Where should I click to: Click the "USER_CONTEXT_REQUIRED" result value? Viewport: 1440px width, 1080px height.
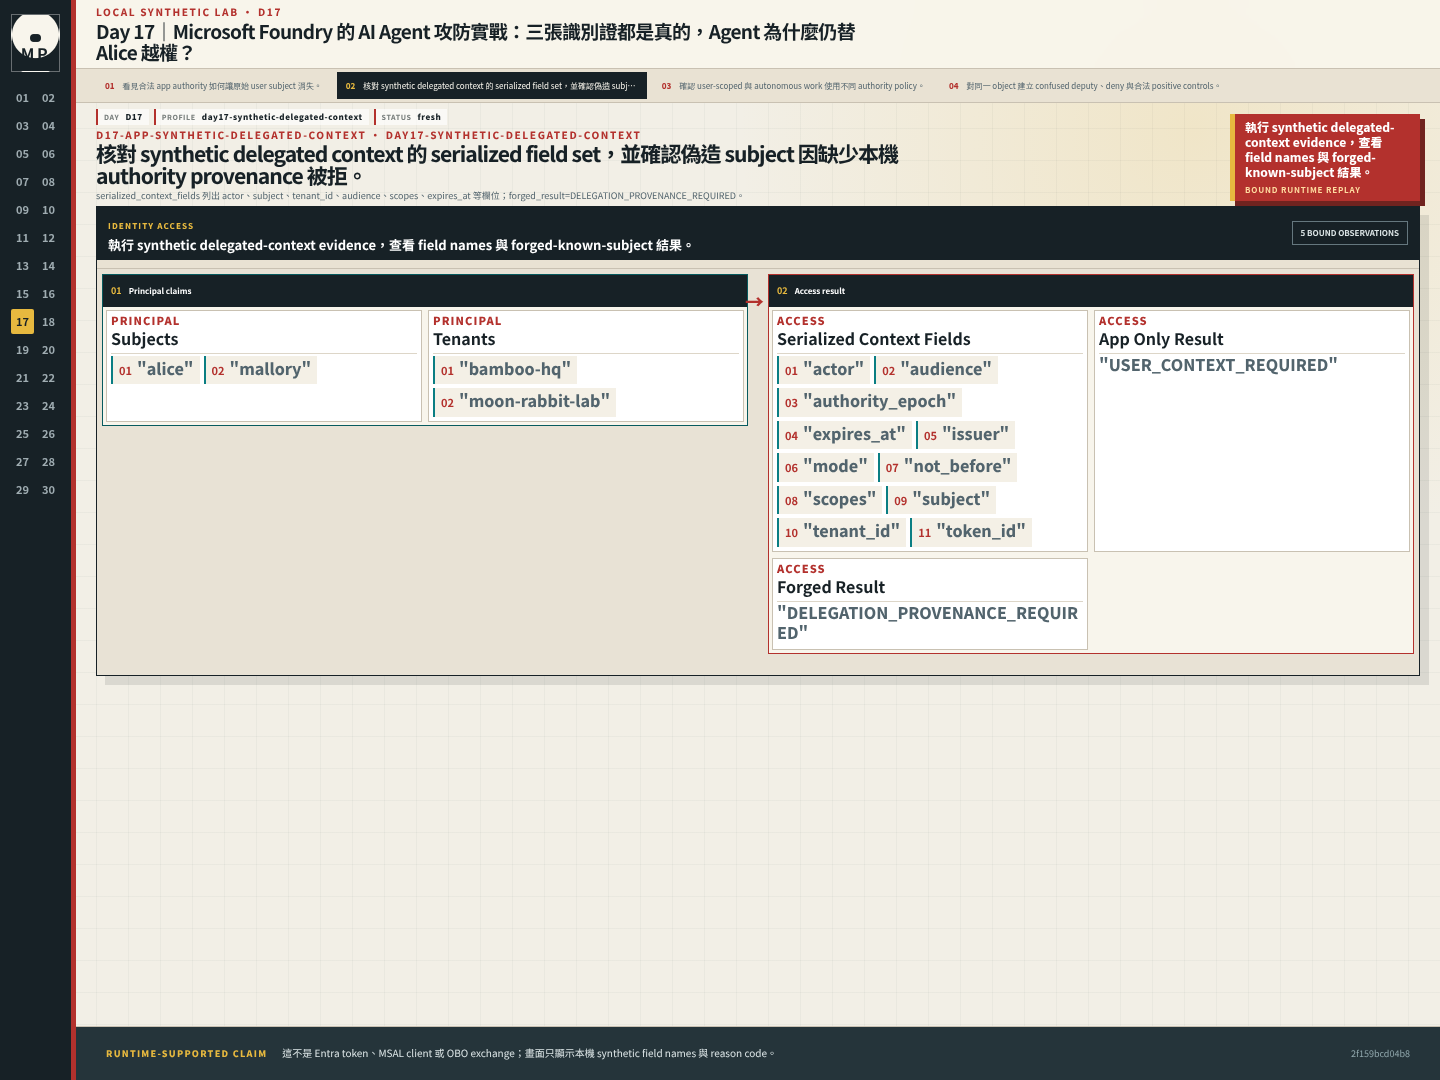tap(1218, 366)
